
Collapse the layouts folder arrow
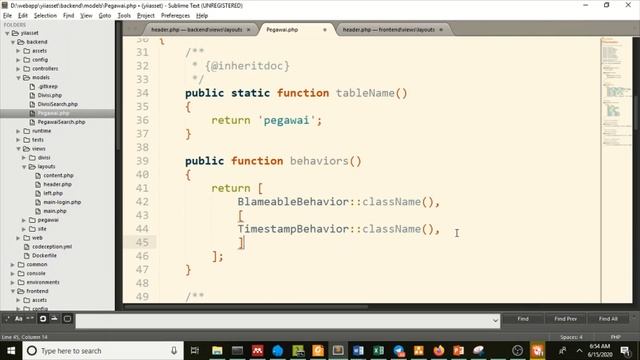[x=24, y=167]
